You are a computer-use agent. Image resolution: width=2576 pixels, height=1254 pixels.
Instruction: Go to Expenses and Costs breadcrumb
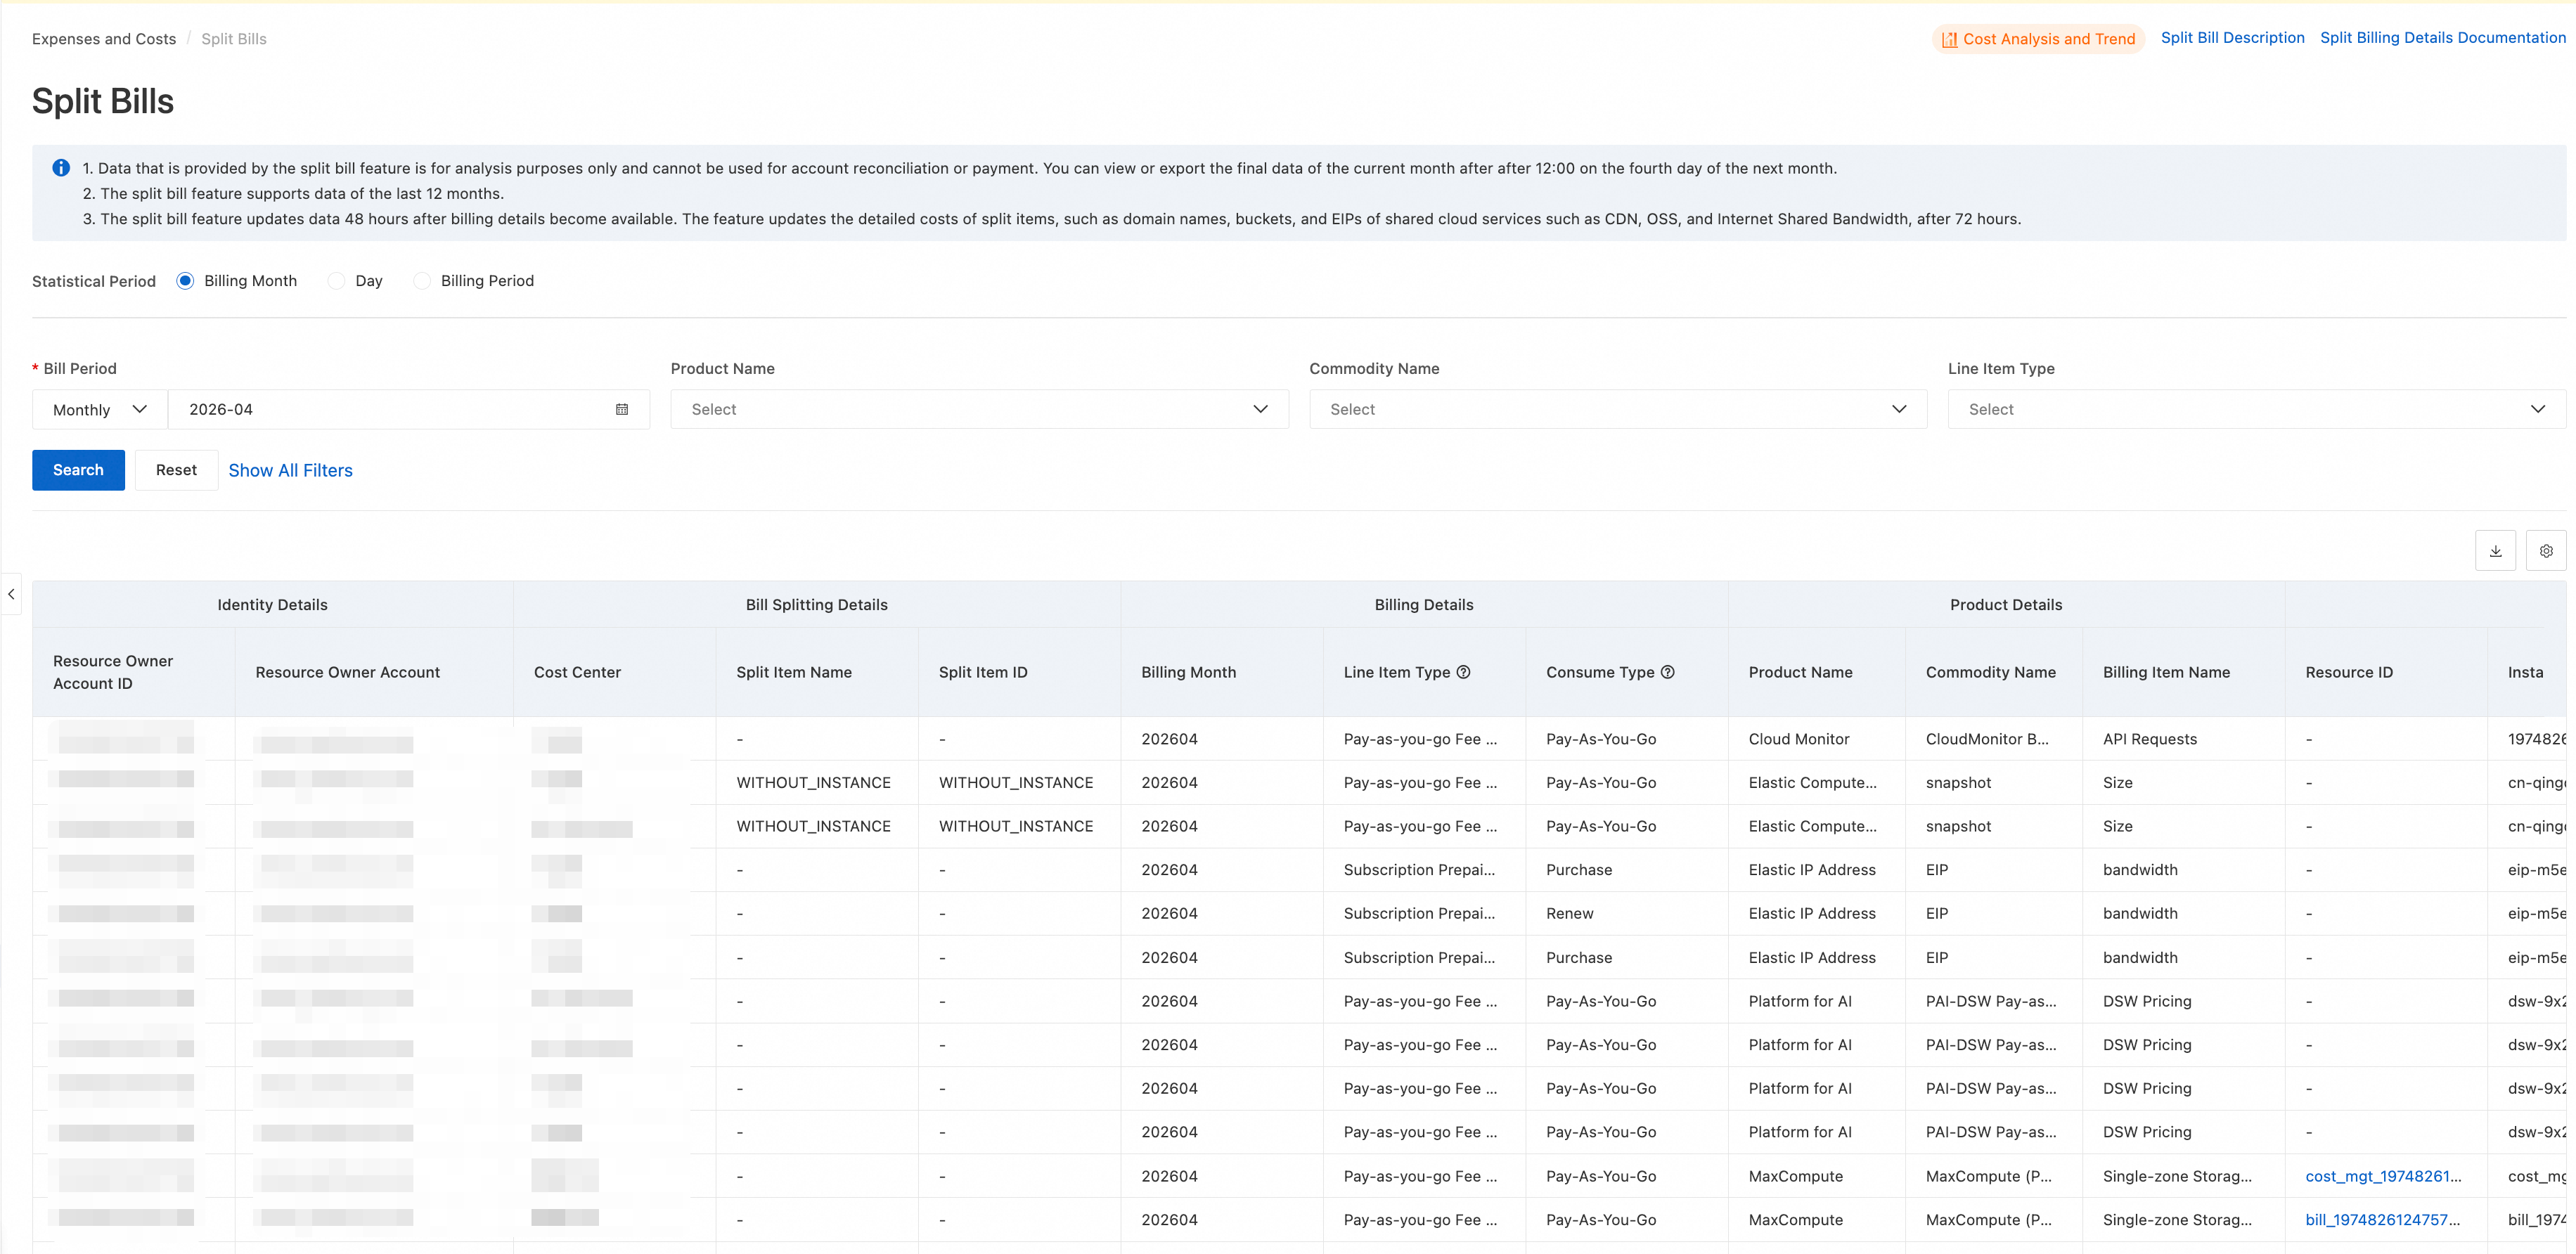tap(104, 39)
